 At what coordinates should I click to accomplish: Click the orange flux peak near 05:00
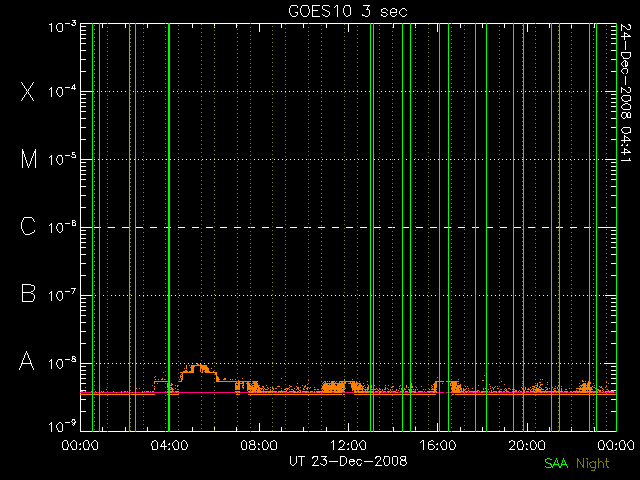click(x=199, y=369)
